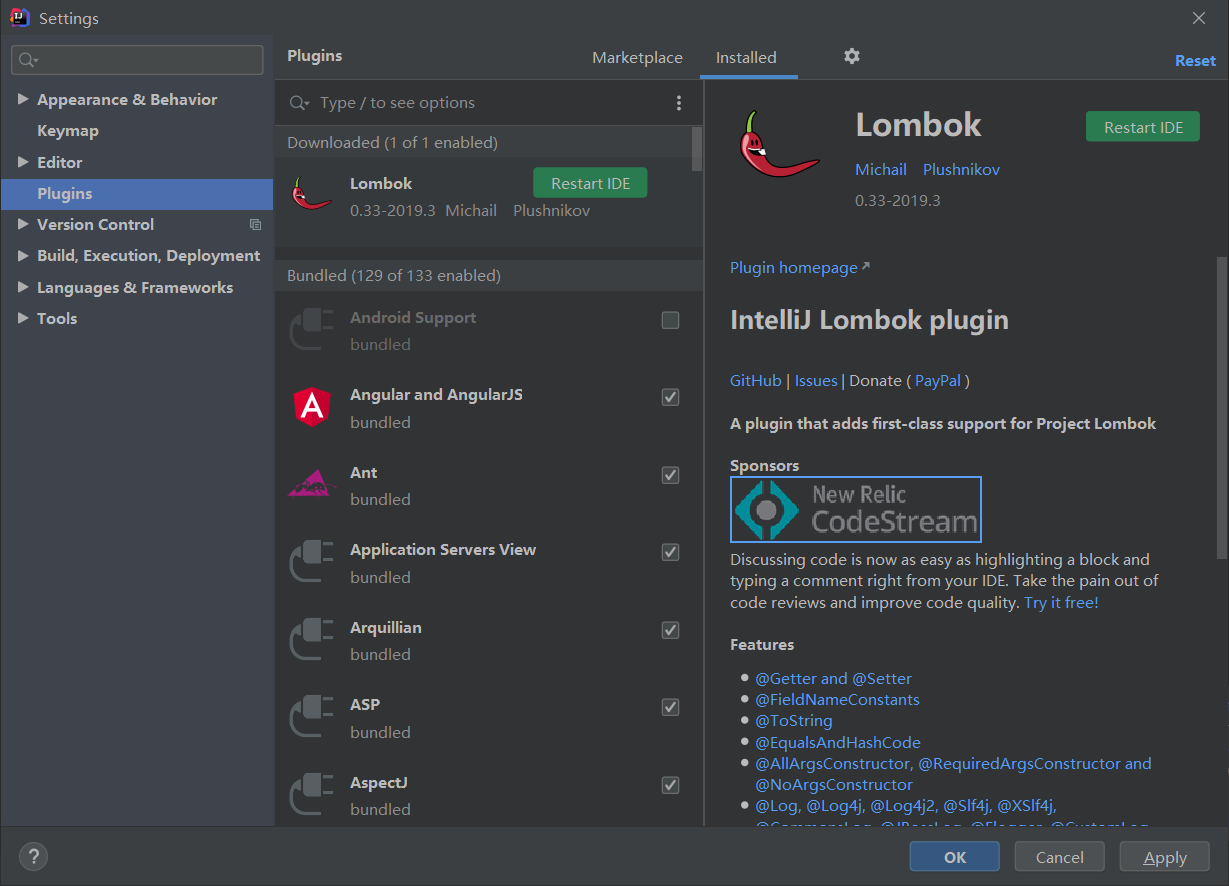
Task: Enable the Android Support plugin checkbox
Action: tap(671, 320)
